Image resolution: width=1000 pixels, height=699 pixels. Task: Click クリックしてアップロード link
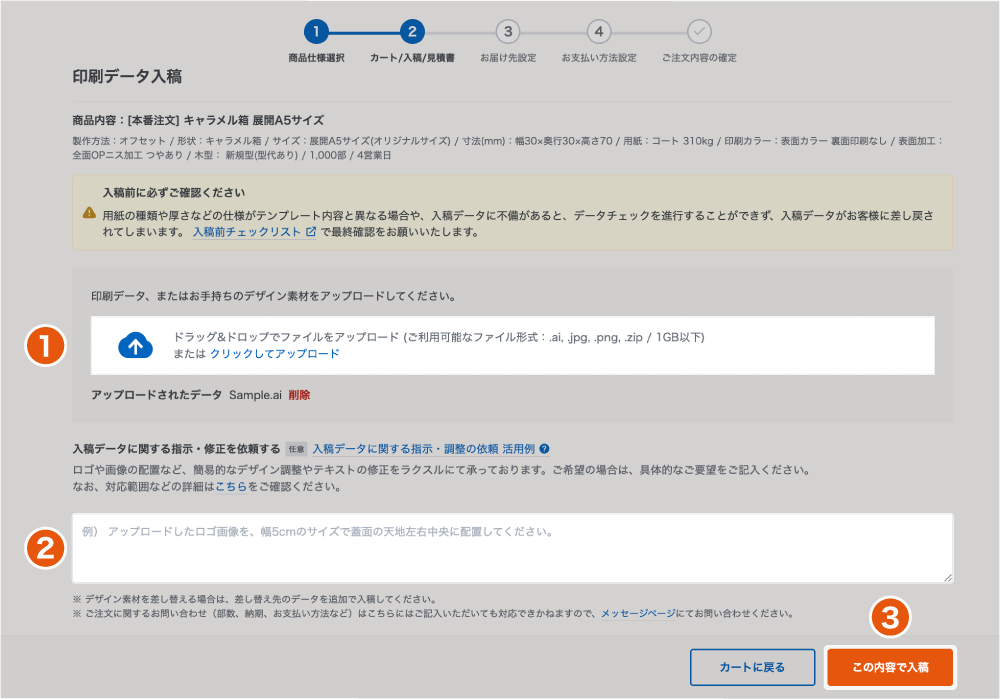coord(274,354)
